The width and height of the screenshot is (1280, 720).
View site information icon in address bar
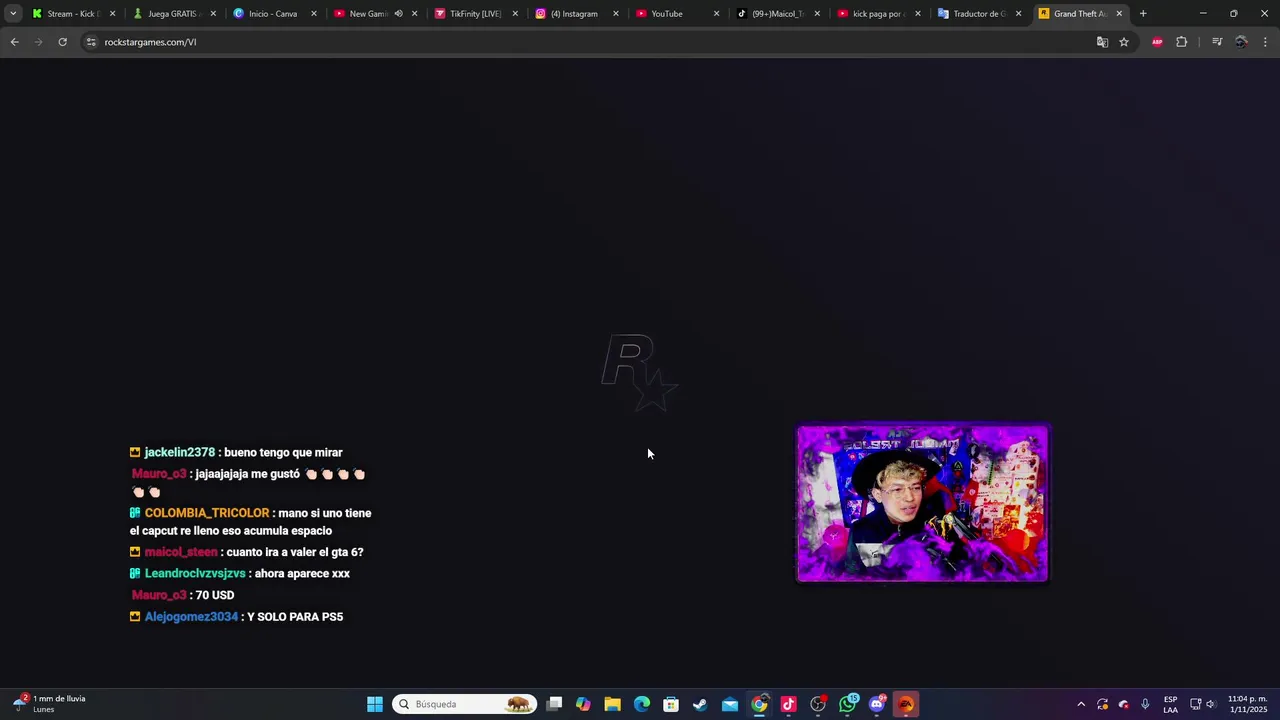click(x=91, y=42)
